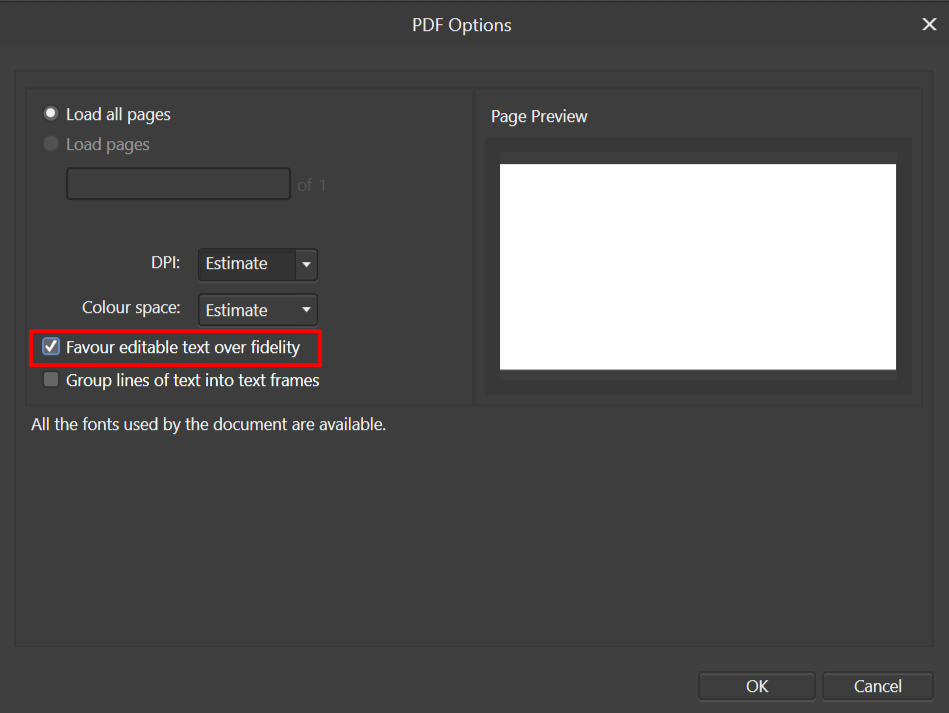Click the blank page preview thumbnail

point(697,266)
